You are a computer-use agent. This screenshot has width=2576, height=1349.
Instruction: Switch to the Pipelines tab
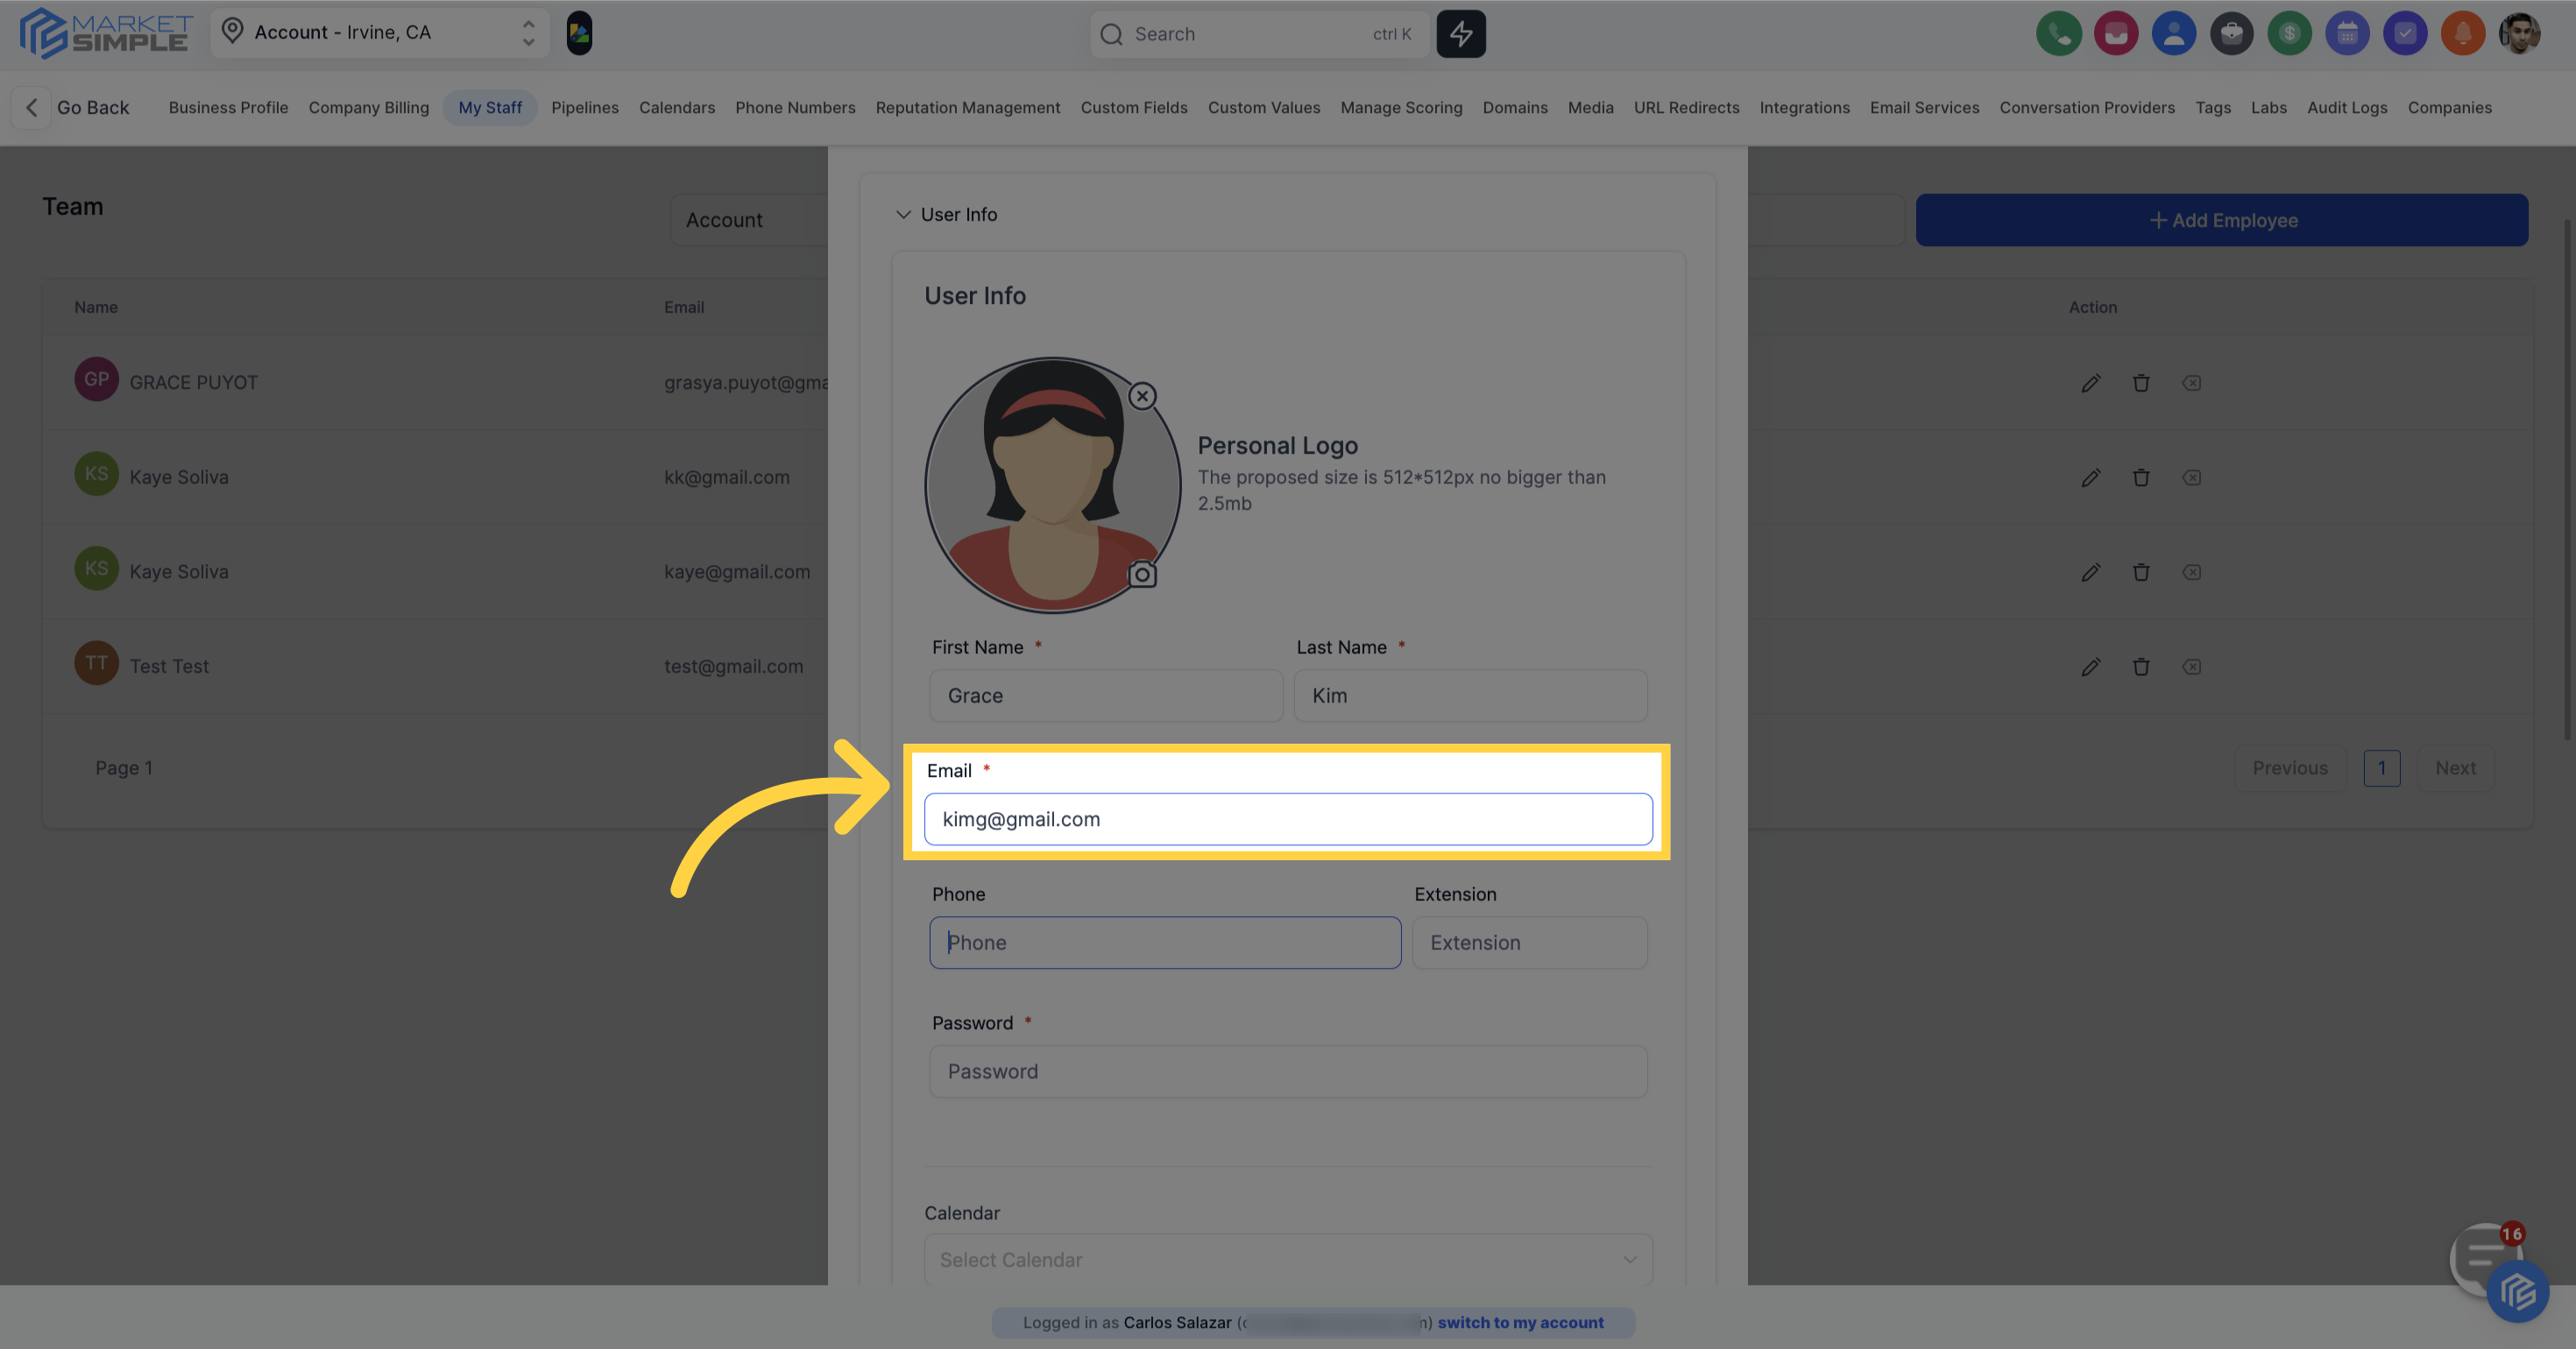584,108
